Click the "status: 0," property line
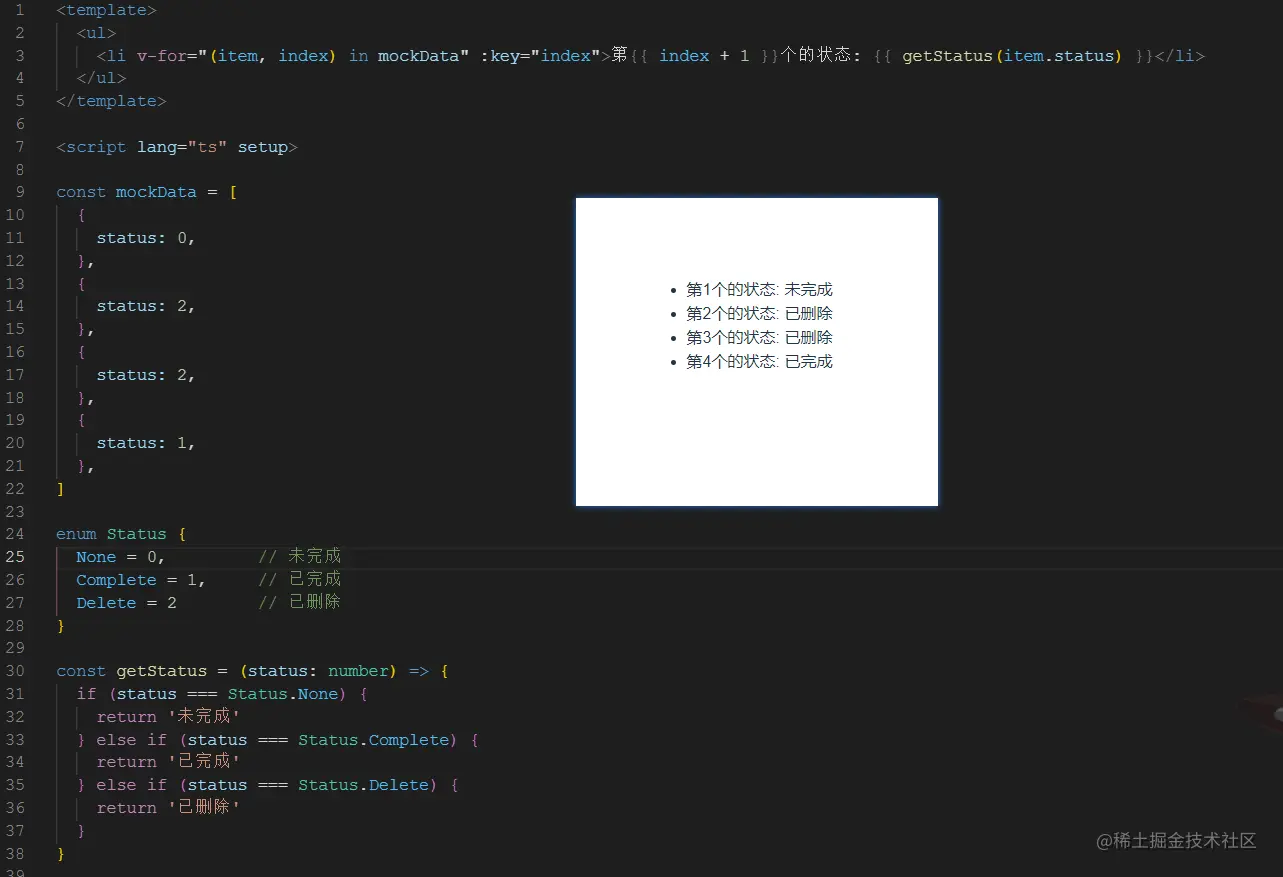This screenshot has width=1283, height=877. [x=146, y=238]
